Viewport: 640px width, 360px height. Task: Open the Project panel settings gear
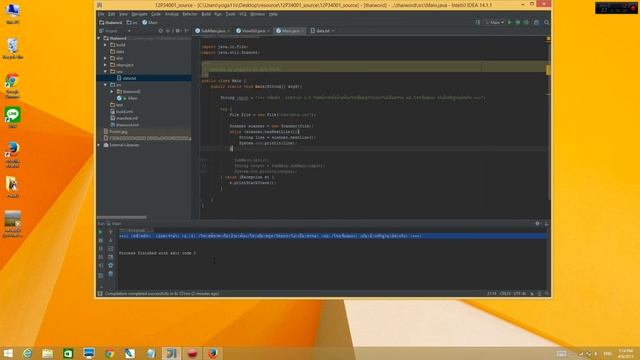(x=178, y=31)
